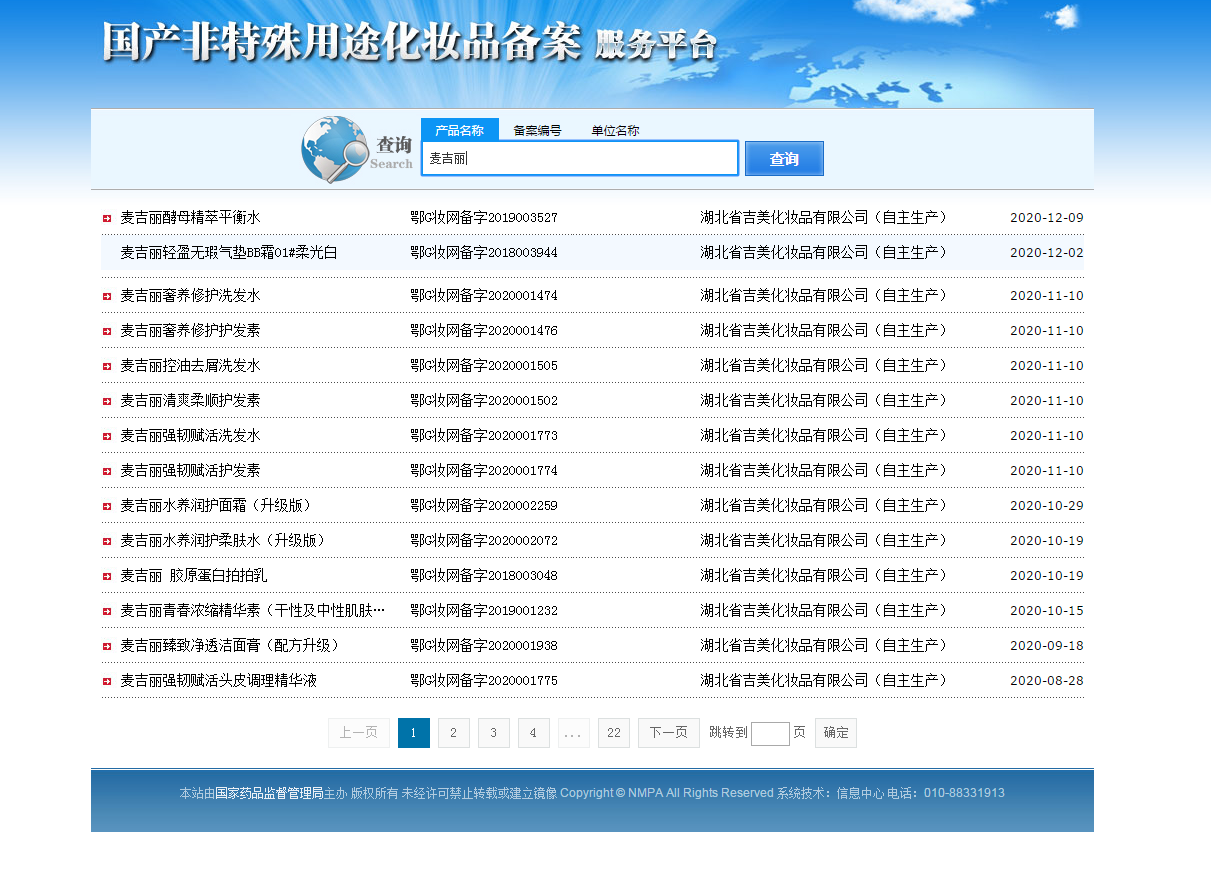Open product 麦吉丽酵母精萃平衡水
This screenshot has width=1211, height=878.
(x=190, y=217)
